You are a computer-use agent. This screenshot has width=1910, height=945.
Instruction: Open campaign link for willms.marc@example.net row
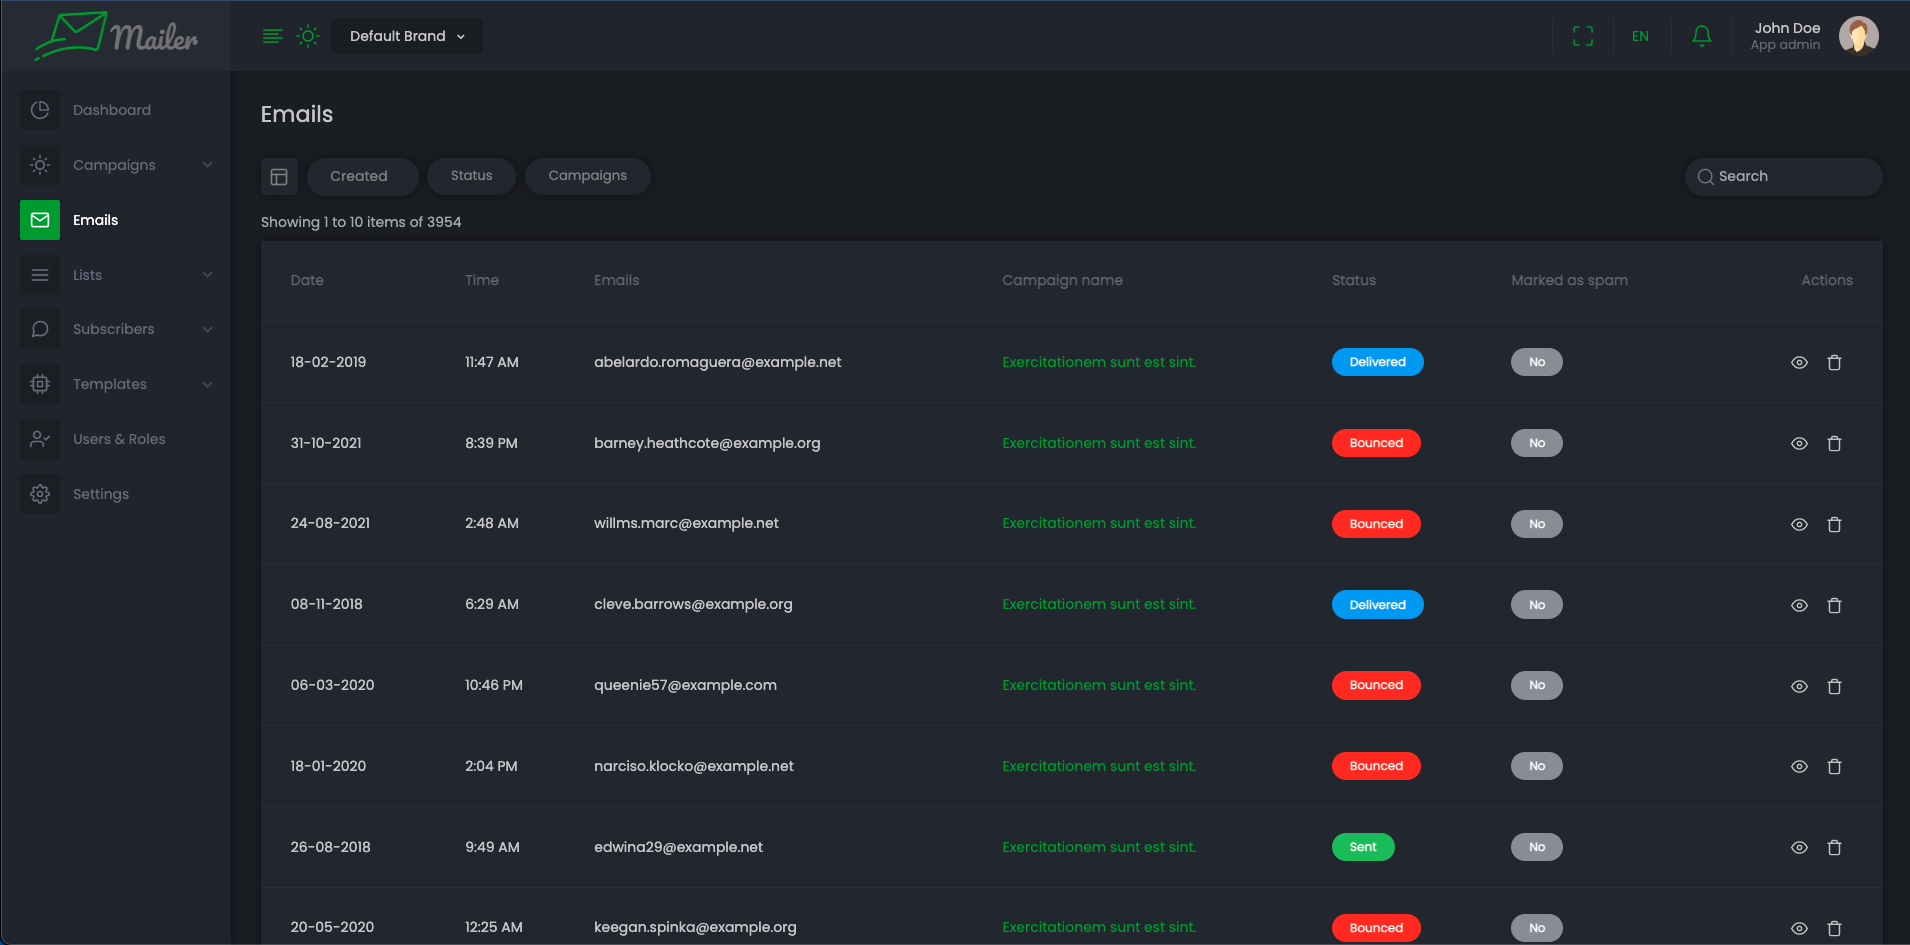tap(1098, 523)
